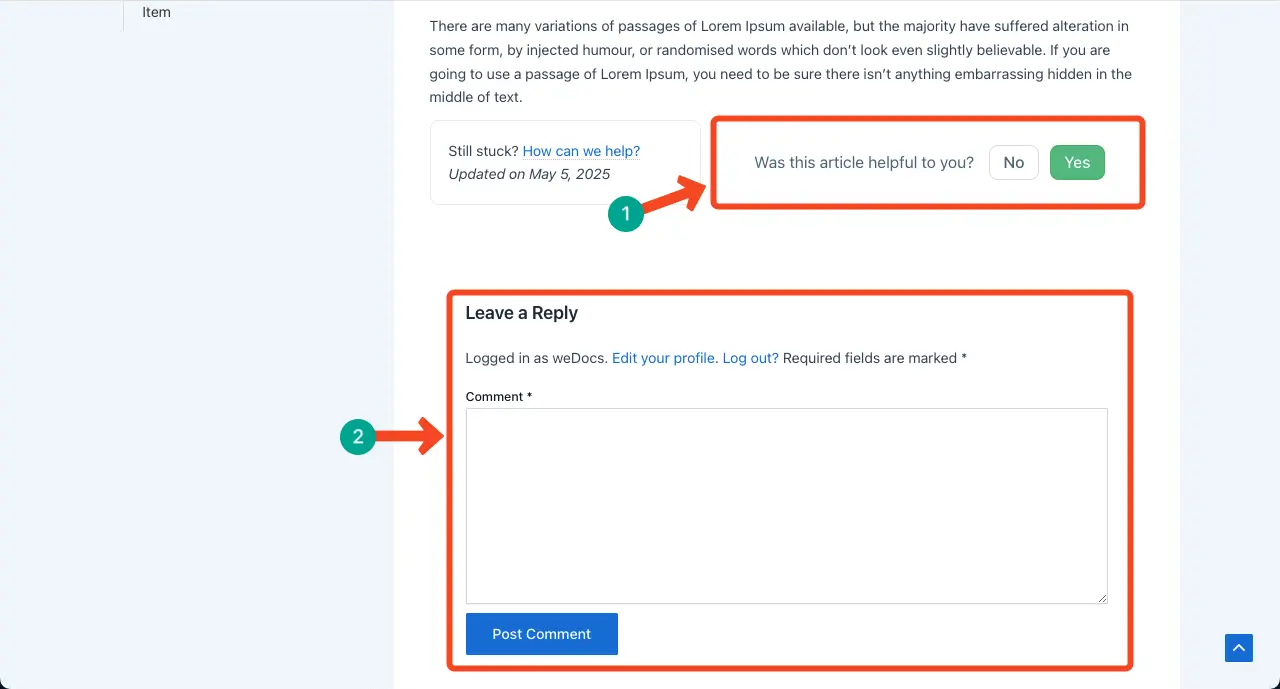Click the Logged in as weDocs text

pos(537,358)
